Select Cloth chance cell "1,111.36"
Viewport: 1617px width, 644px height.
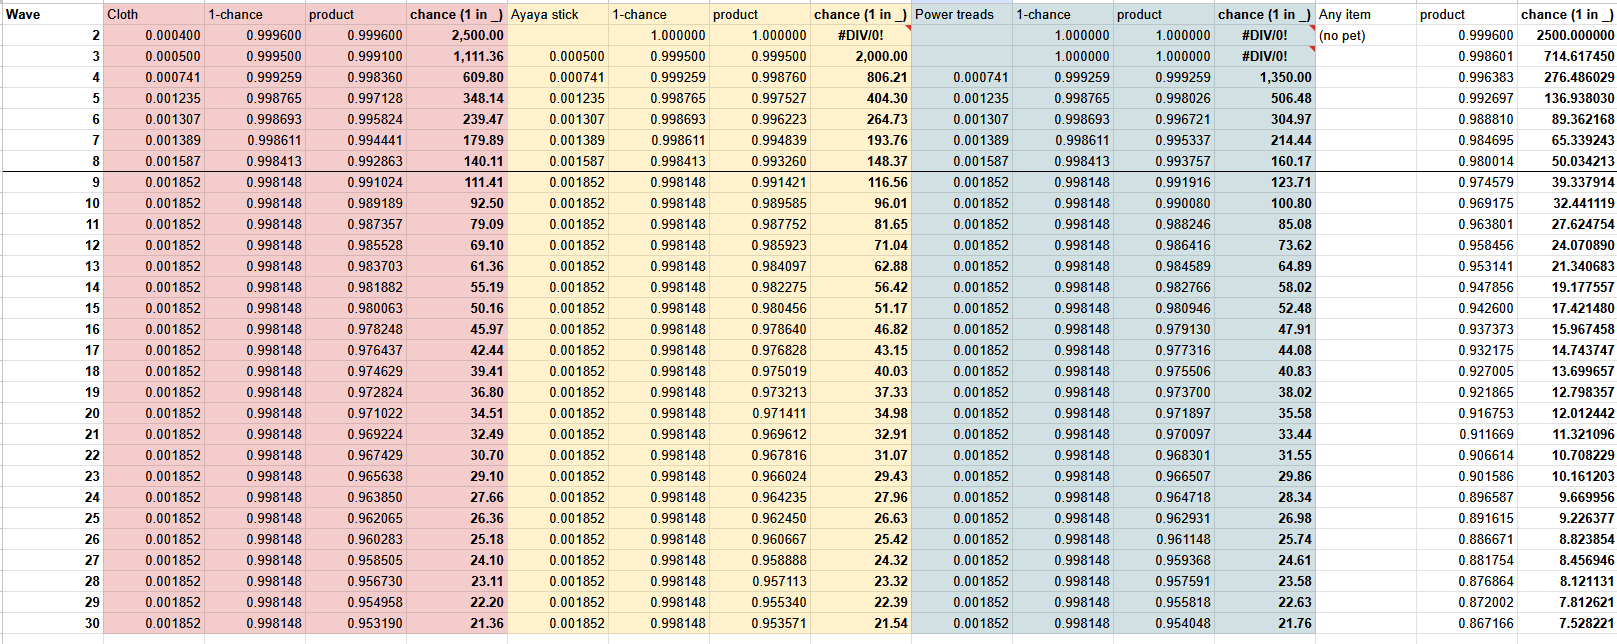(457, 56)
